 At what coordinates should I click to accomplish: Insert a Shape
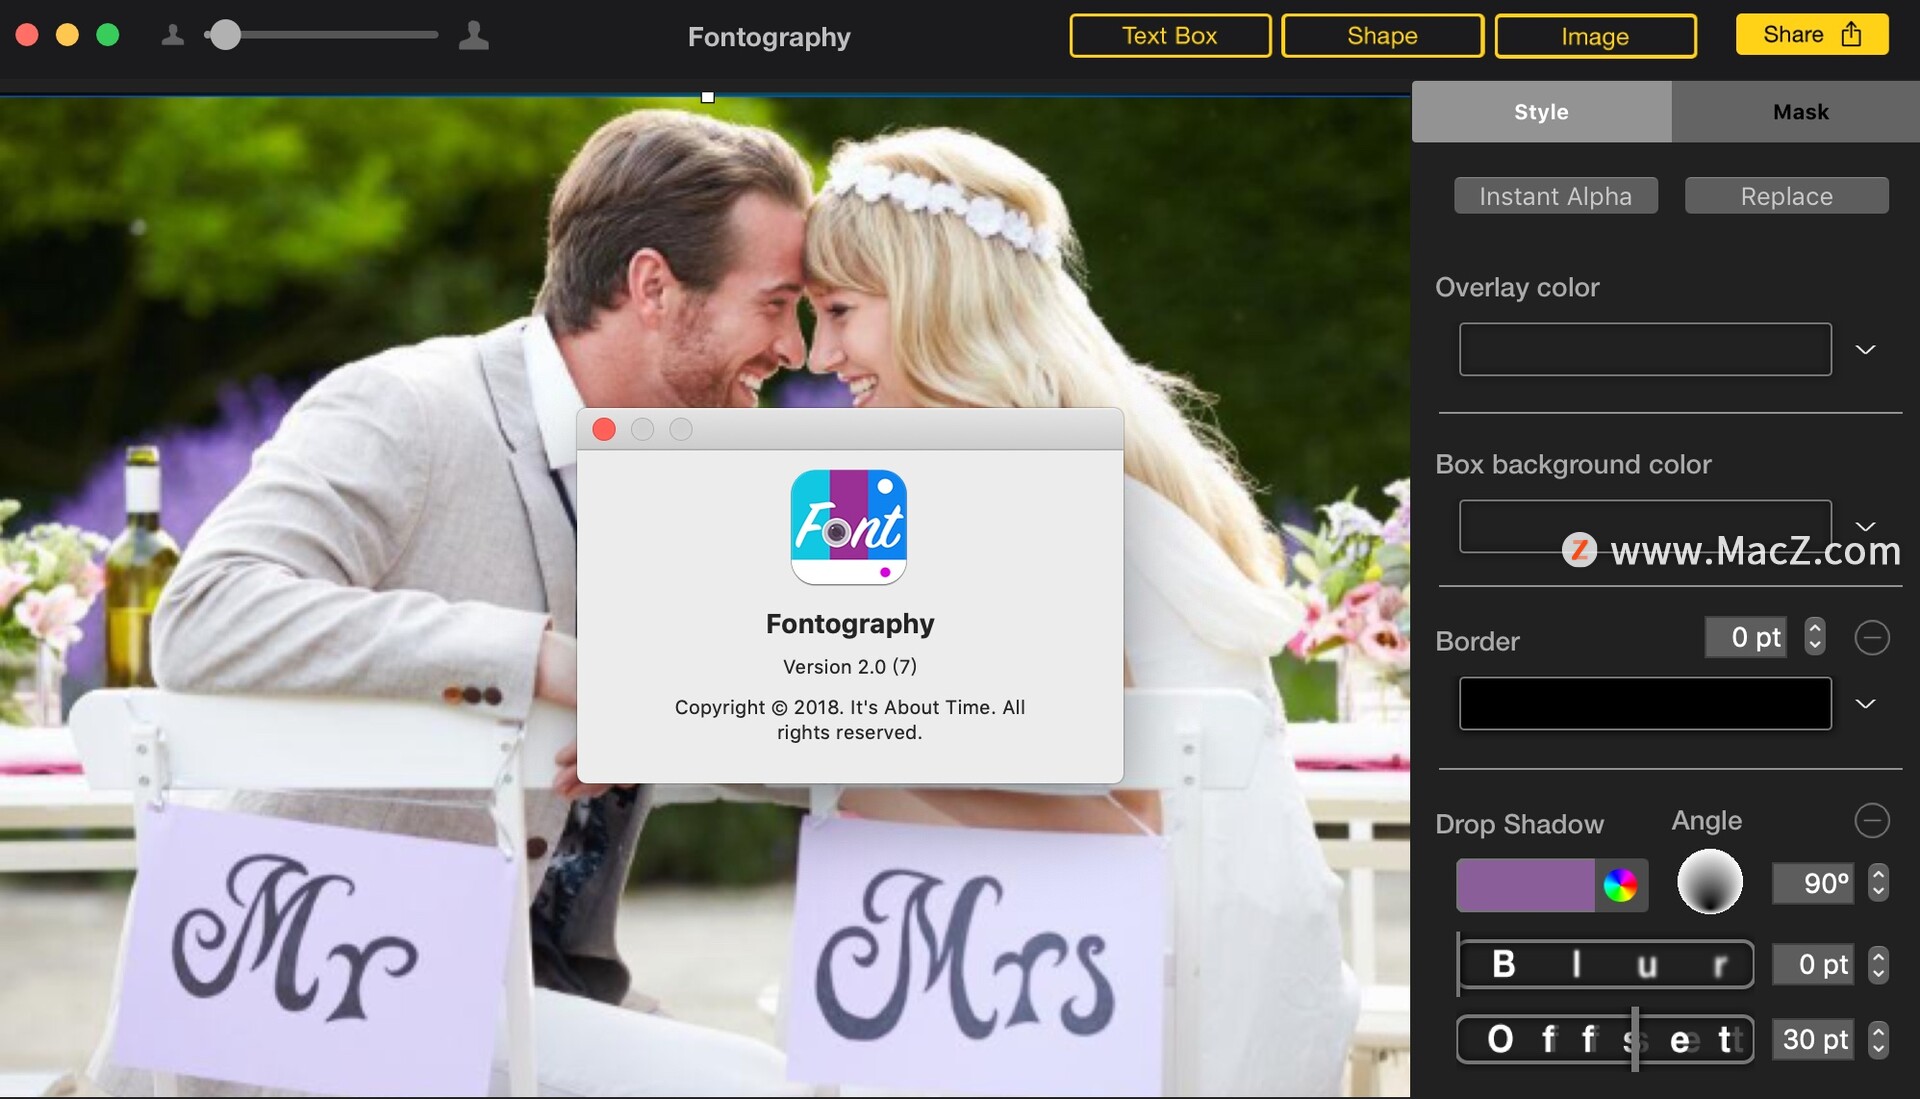[1382, 36]
